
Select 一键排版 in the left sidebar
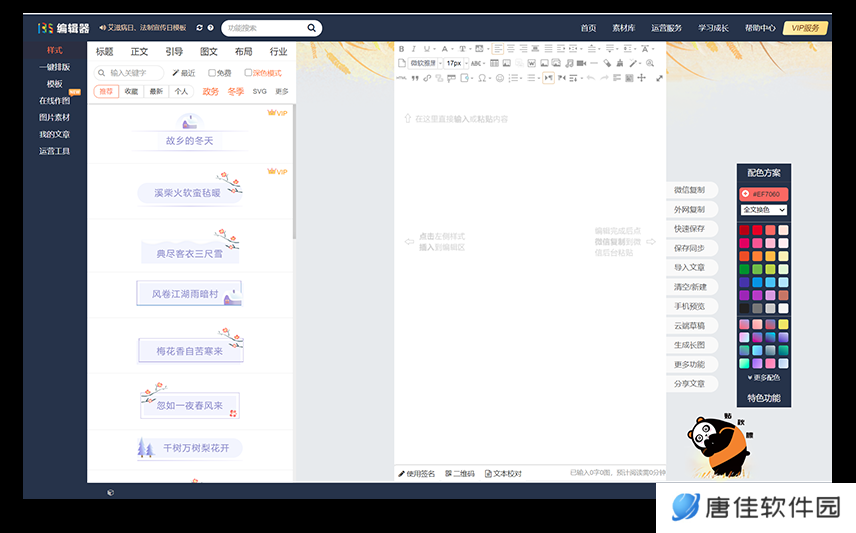tap(55, 67)
